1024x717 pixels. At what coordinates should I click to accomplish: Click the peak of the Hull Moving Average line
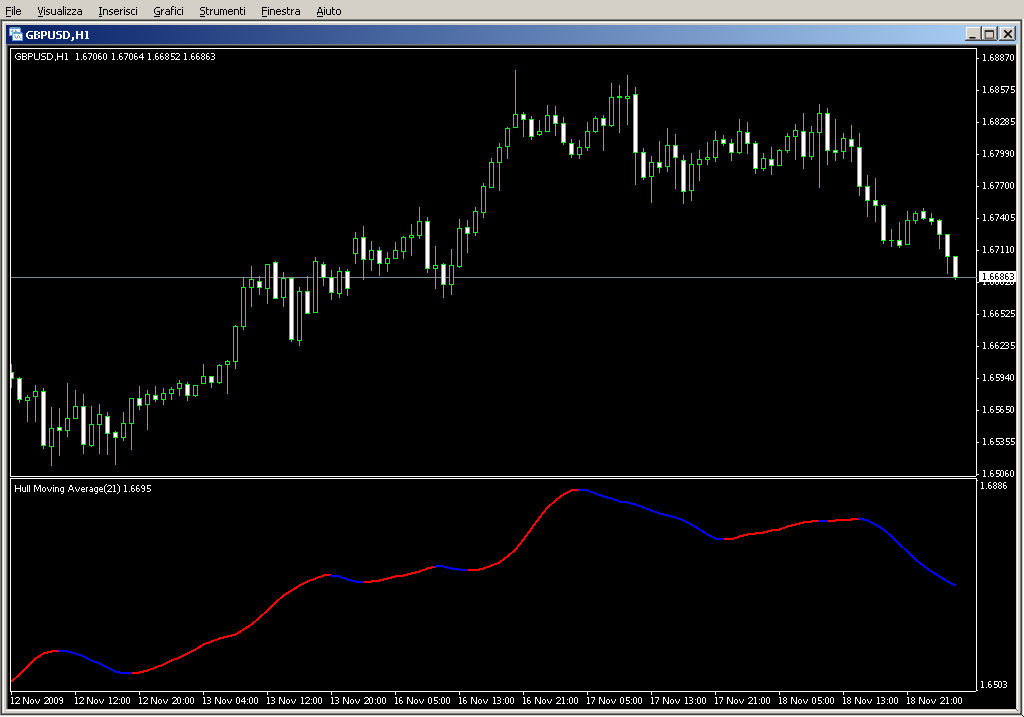tap(577, 489)
